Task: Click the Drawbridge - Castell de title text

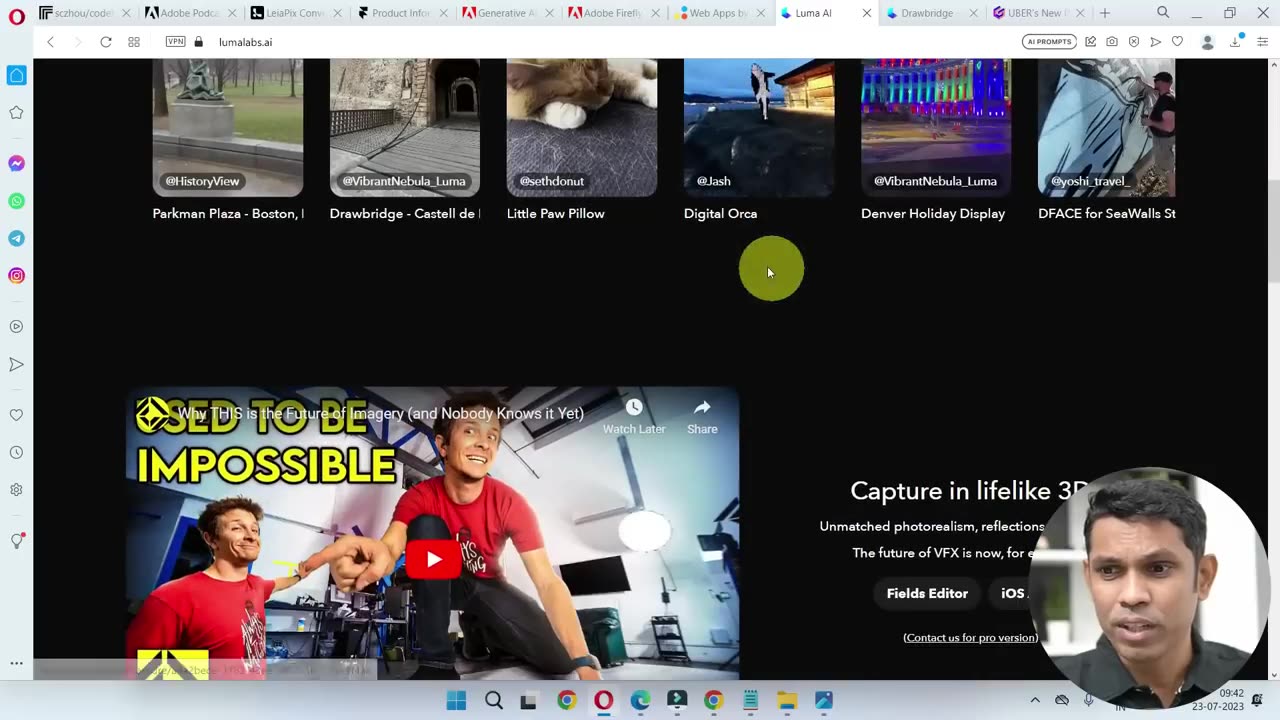Action: [405, 213]
